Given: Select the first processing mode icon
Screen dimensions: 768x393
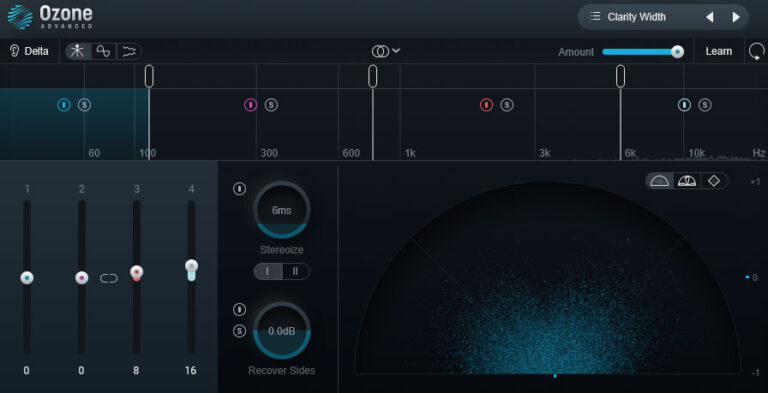Looking at the screenshot, I should (x=78, y=51).
